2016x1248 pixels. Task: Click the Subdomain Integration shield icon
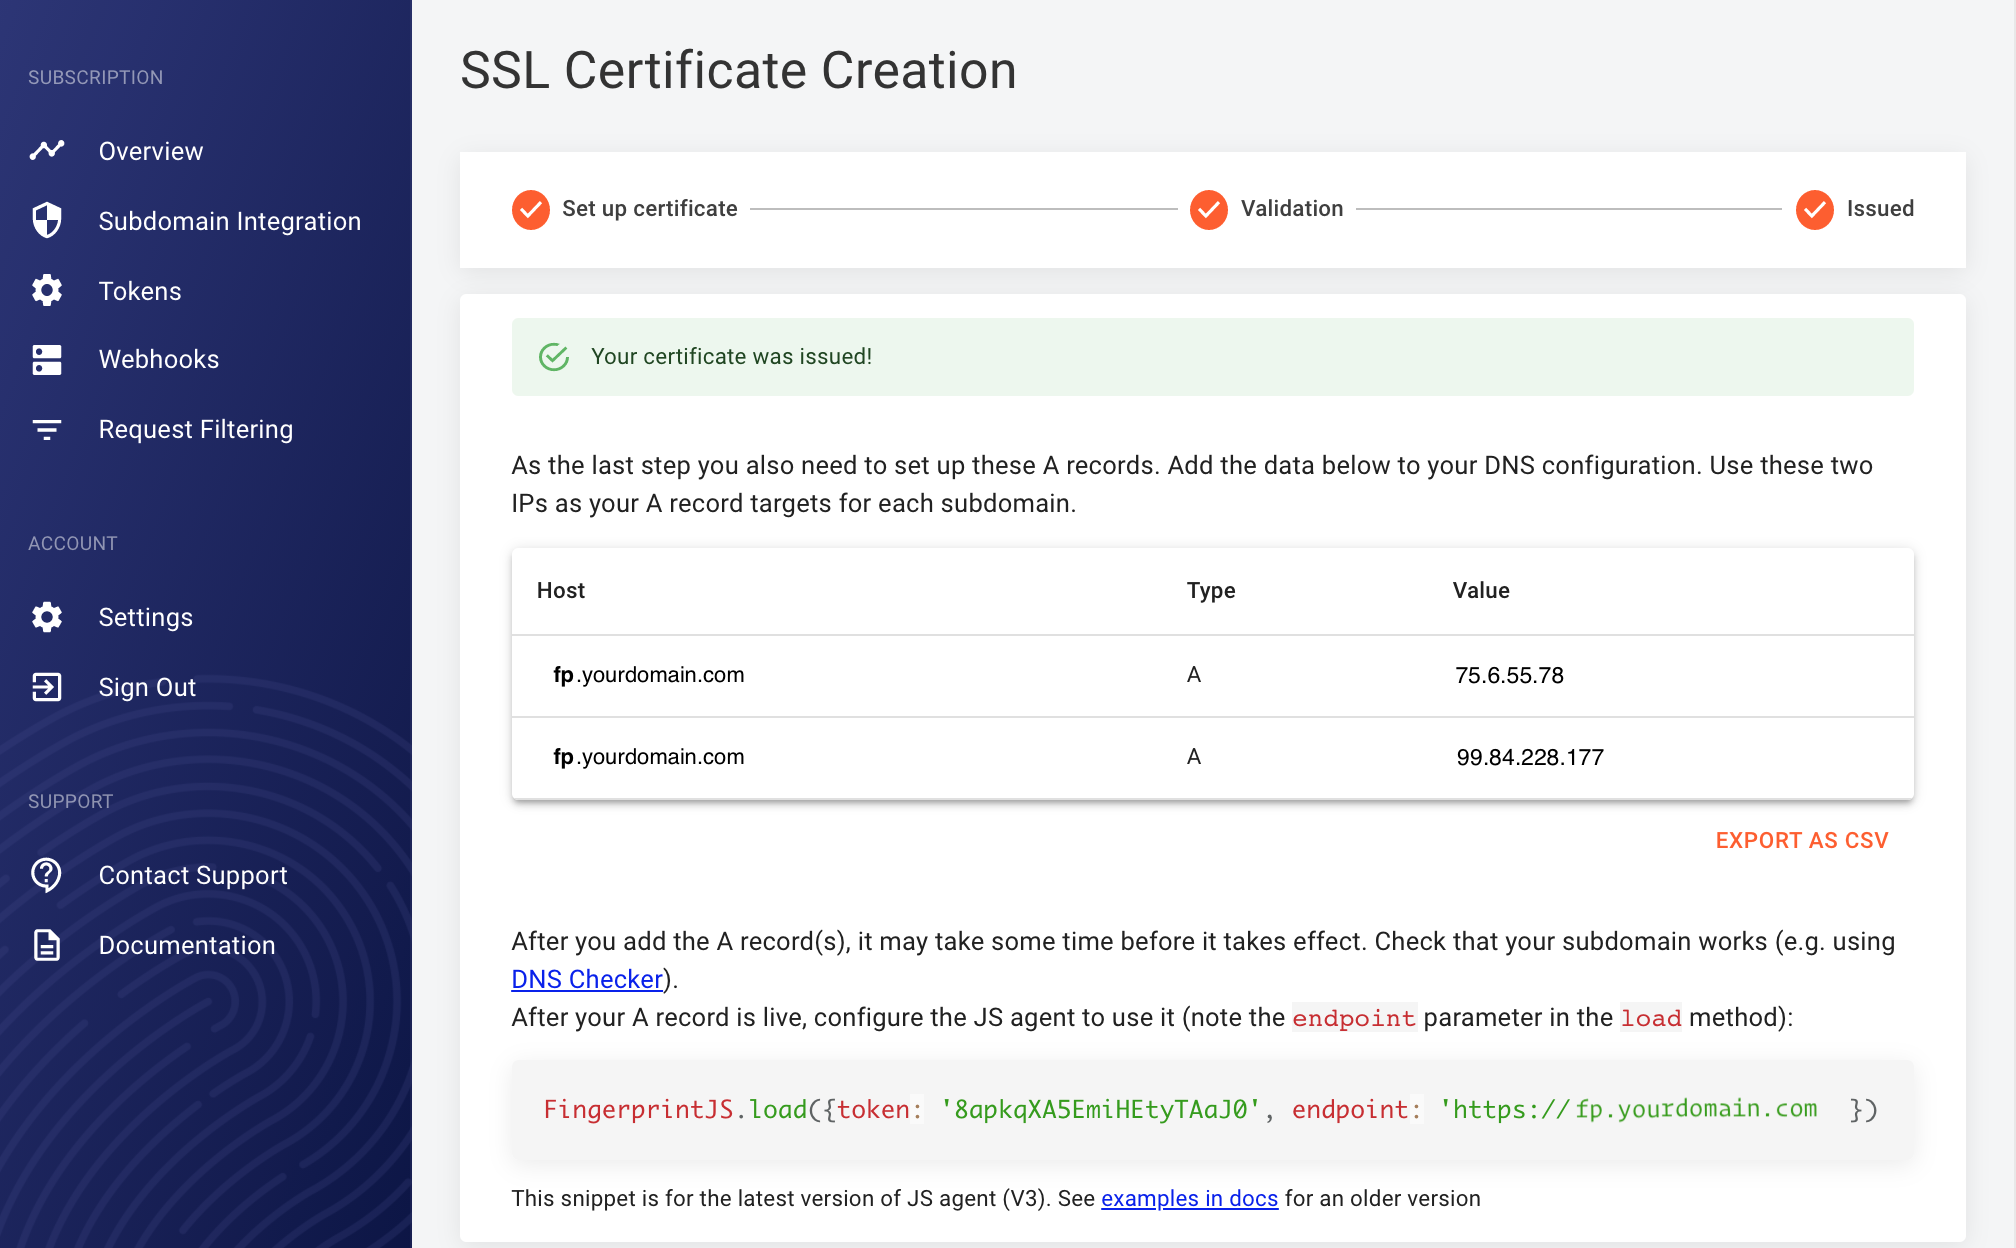47,221
